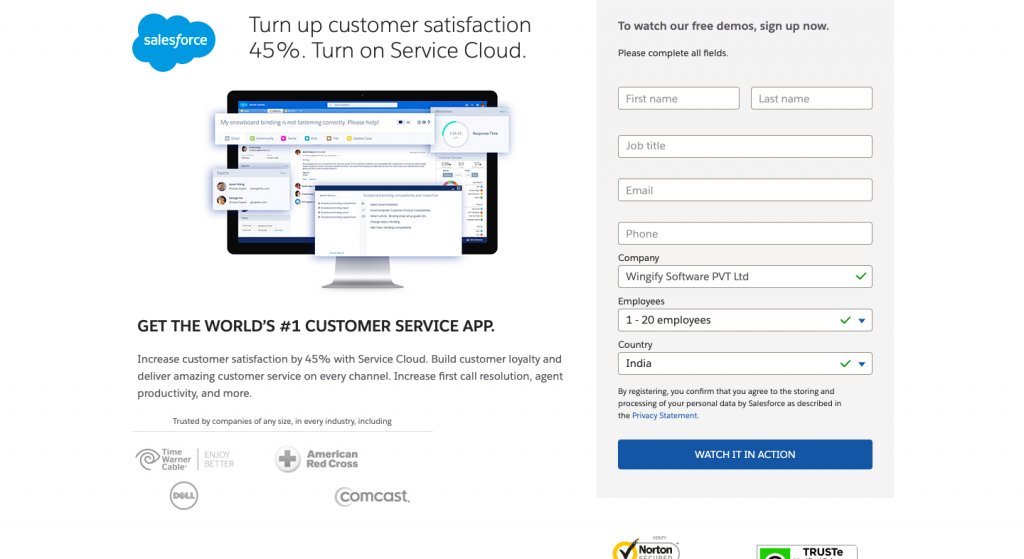This screenshot has width=1024, height=559.
Task: Focus the Last name field
Action: [x=811, y=99]
